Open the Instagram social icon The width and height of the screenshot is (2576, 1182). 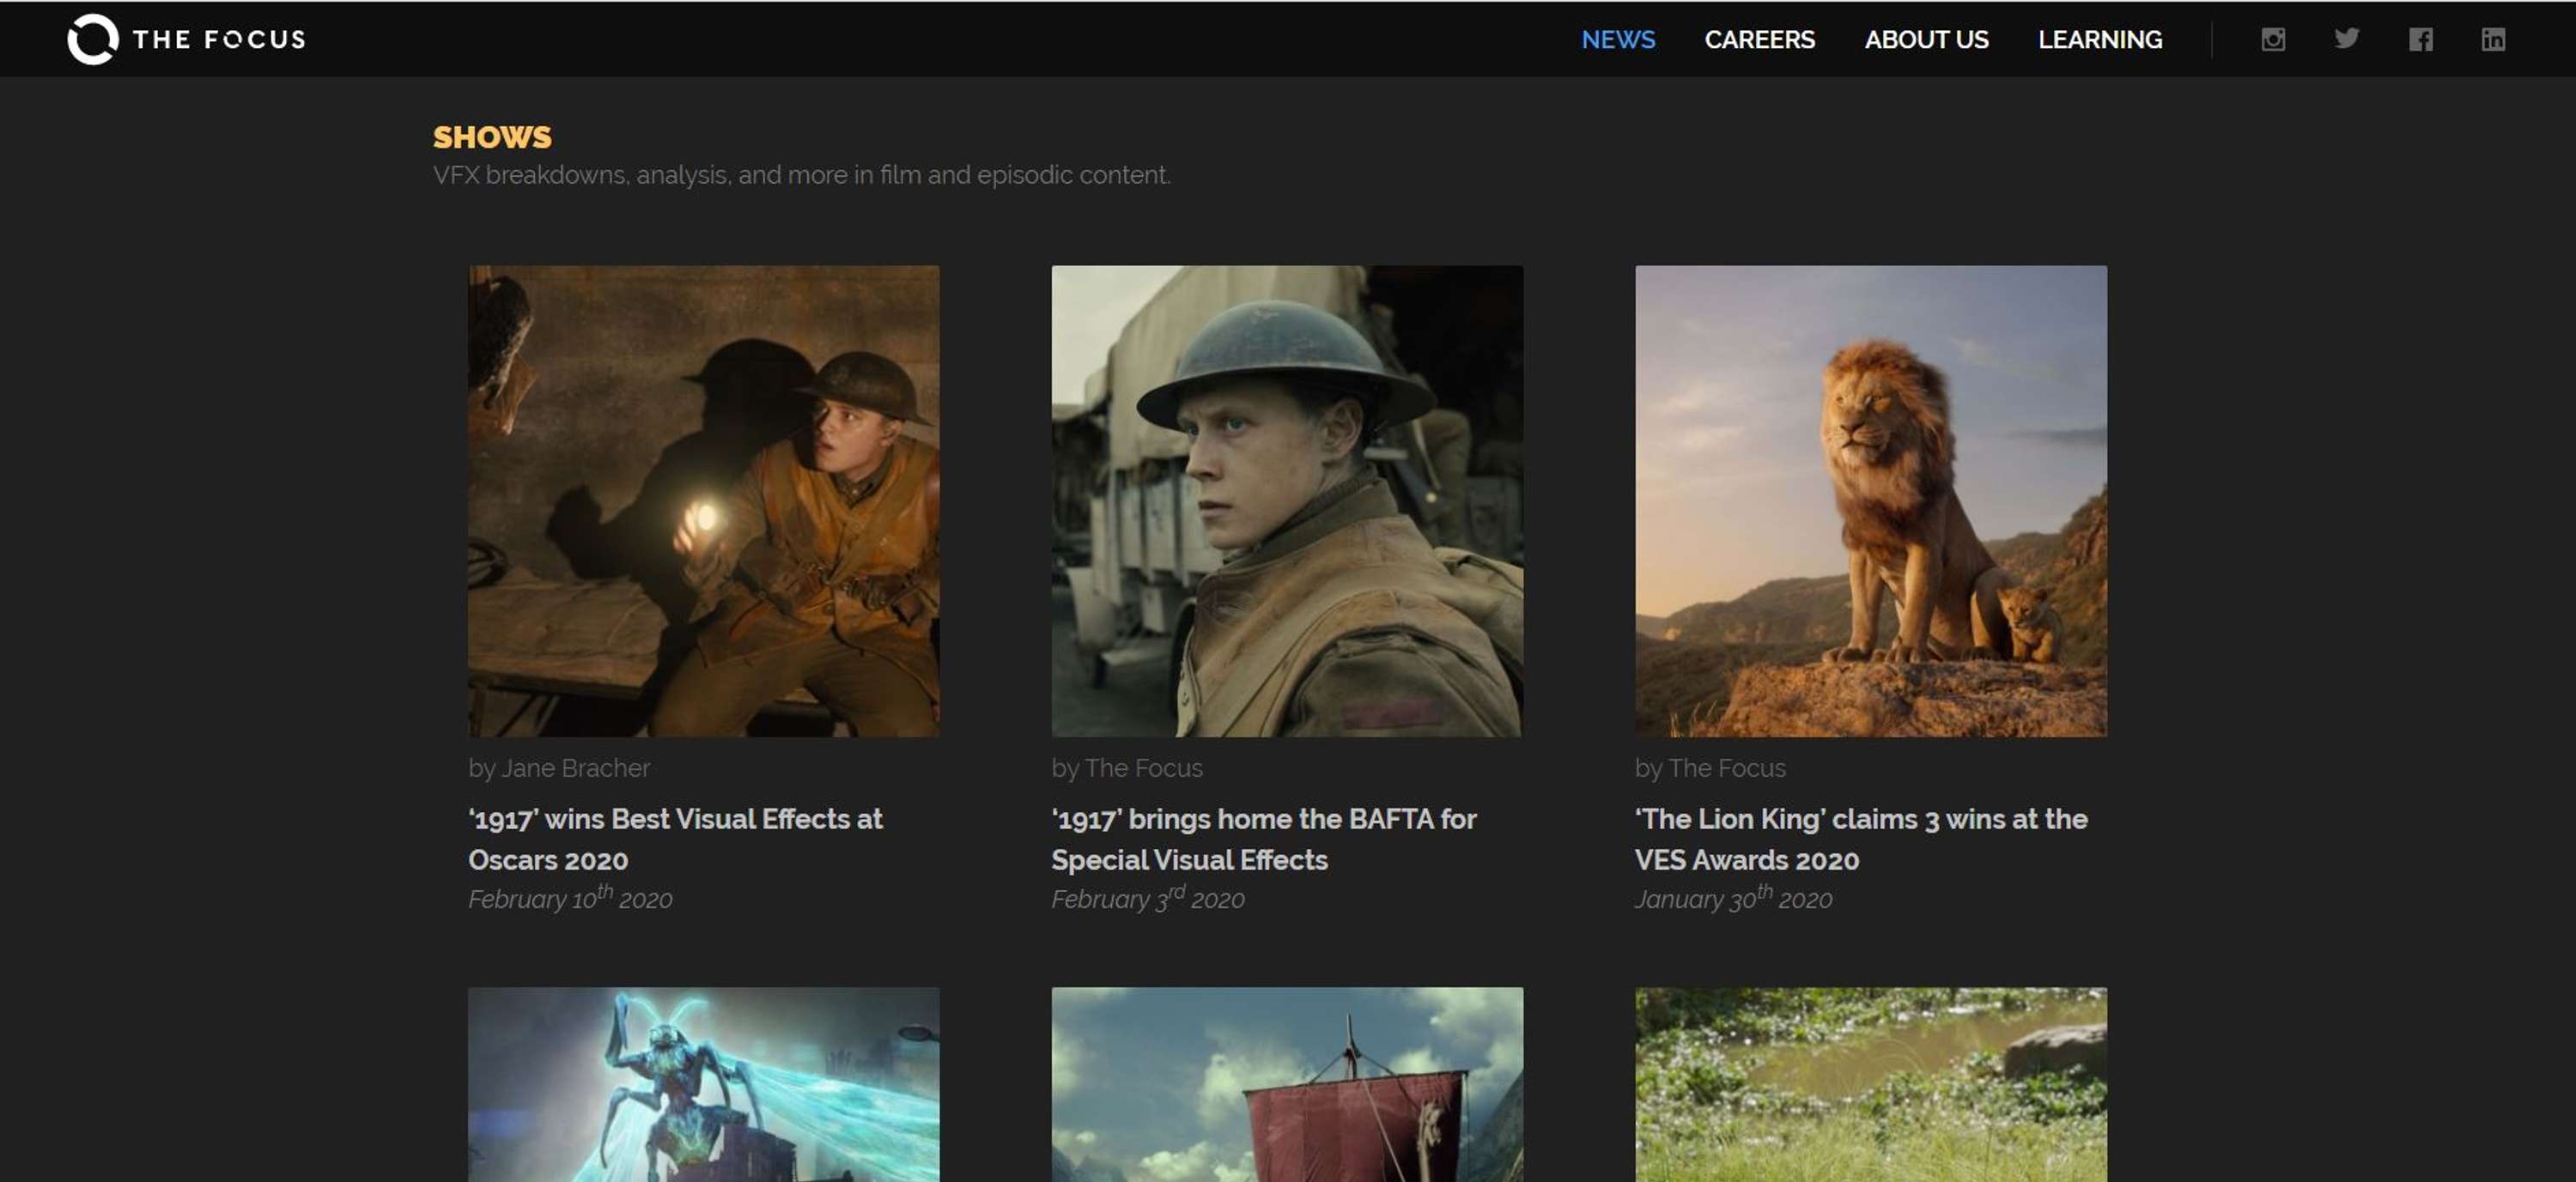coord(2273,39)
